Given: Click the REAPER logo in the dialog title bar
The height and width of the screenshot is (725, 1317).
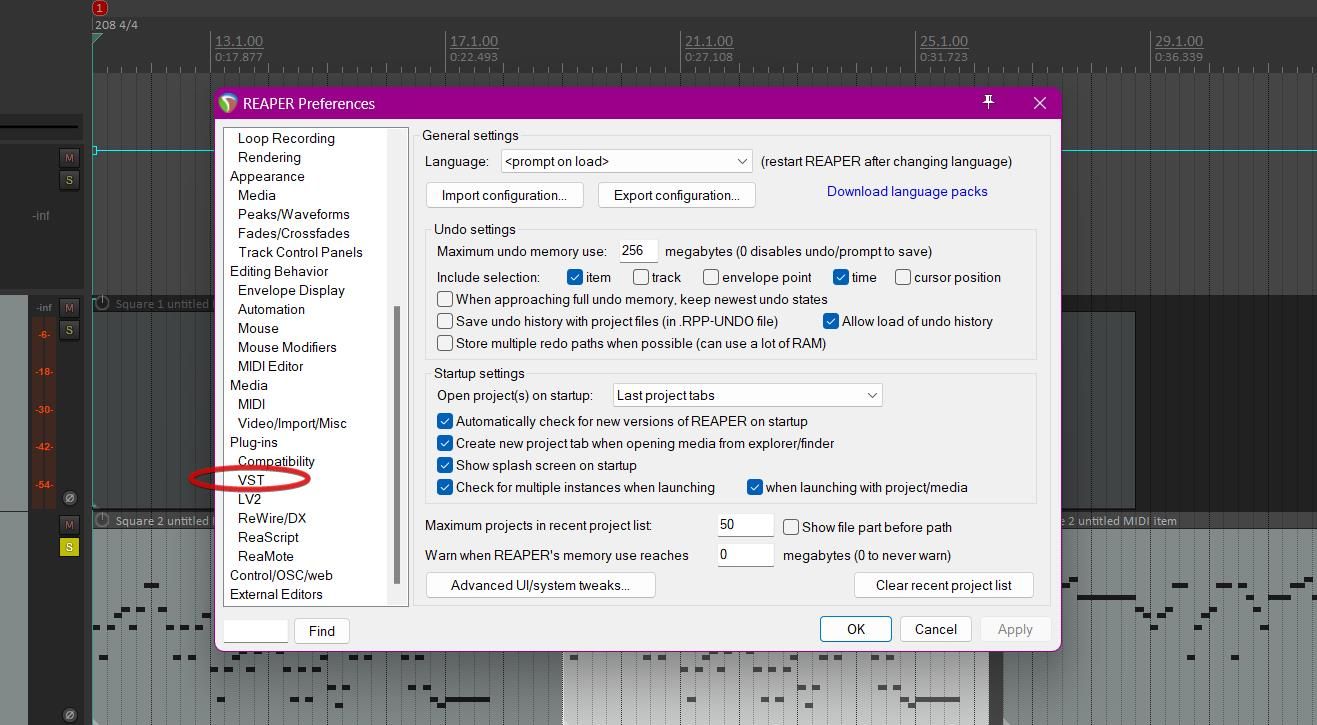Looking at the screenshot, I should coord(228,103).
